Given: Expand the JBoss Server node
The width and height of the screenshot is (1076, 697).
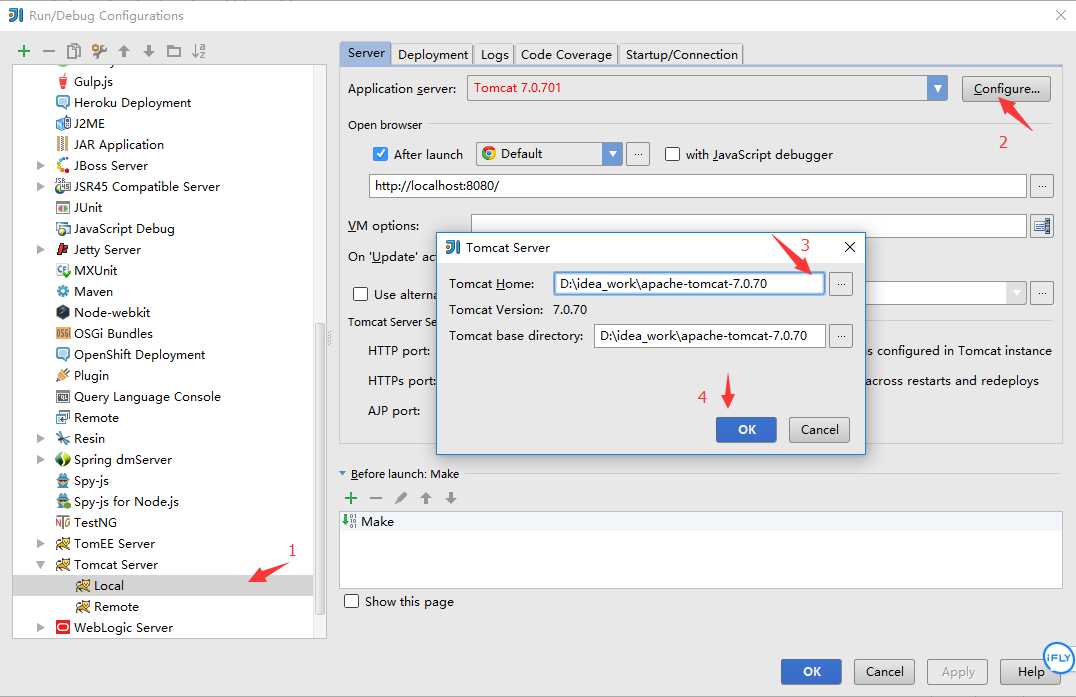Looking at the screenshot, I should [40, 165].
